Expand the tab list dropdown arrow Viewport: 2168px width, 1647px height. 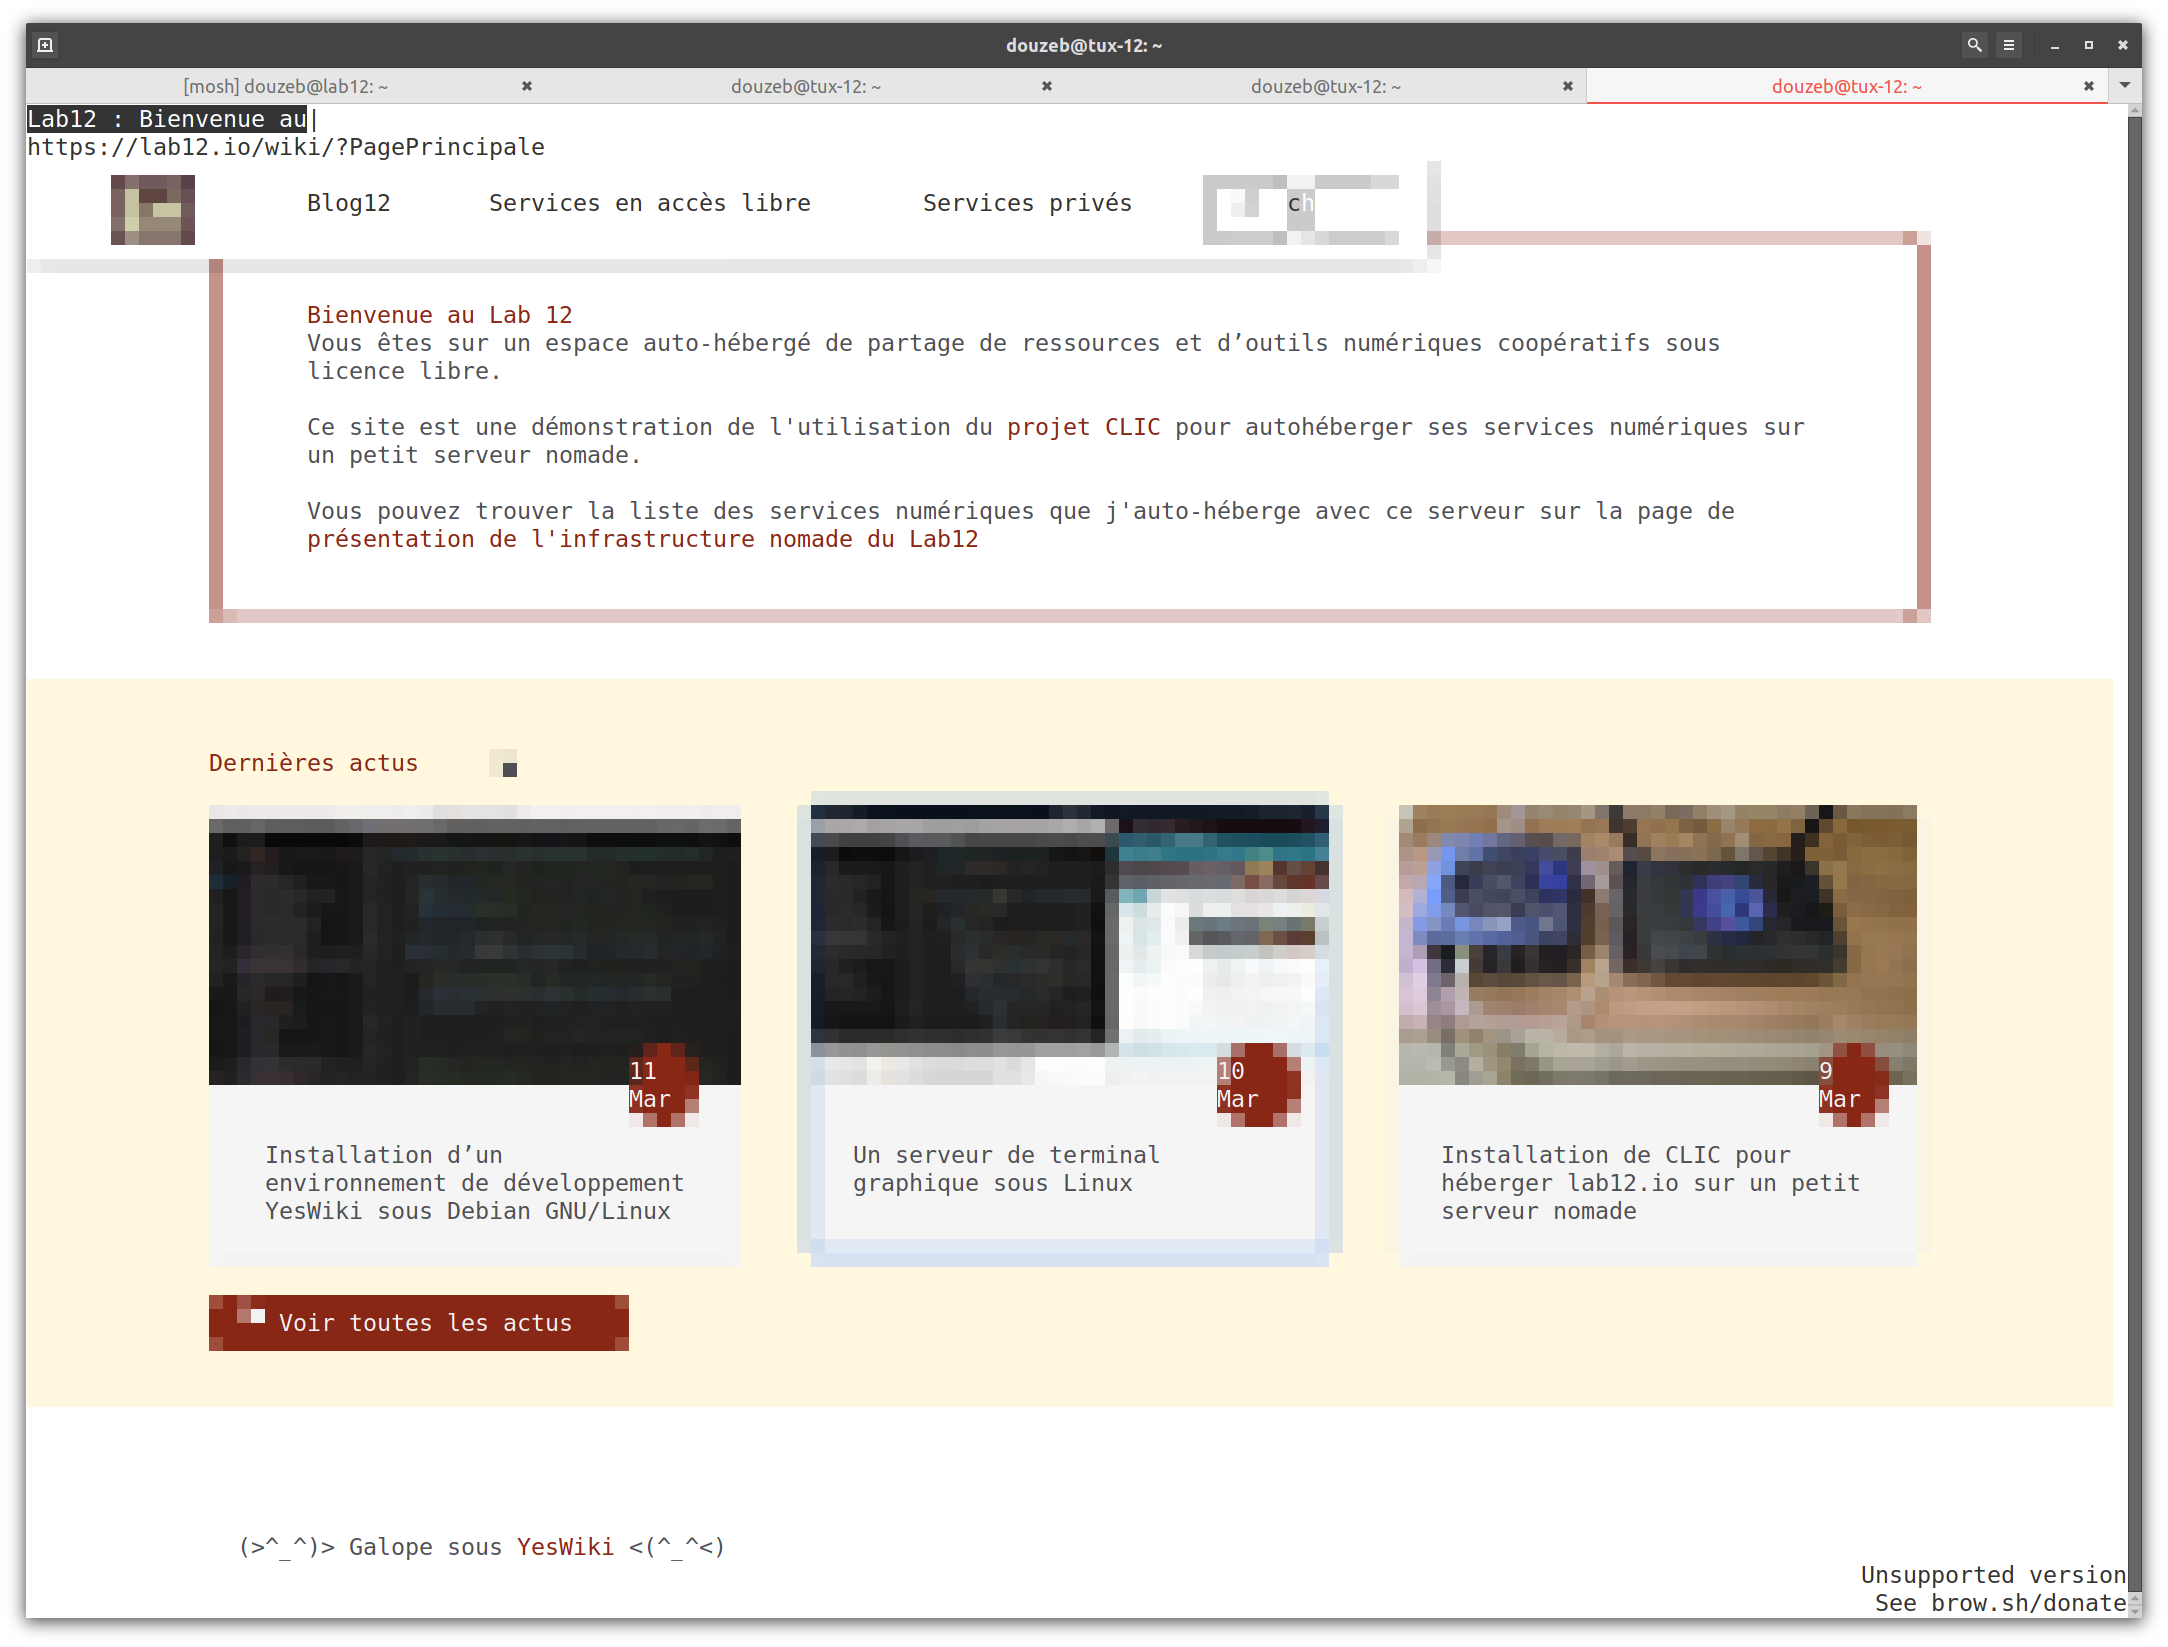click(2124, 86)
